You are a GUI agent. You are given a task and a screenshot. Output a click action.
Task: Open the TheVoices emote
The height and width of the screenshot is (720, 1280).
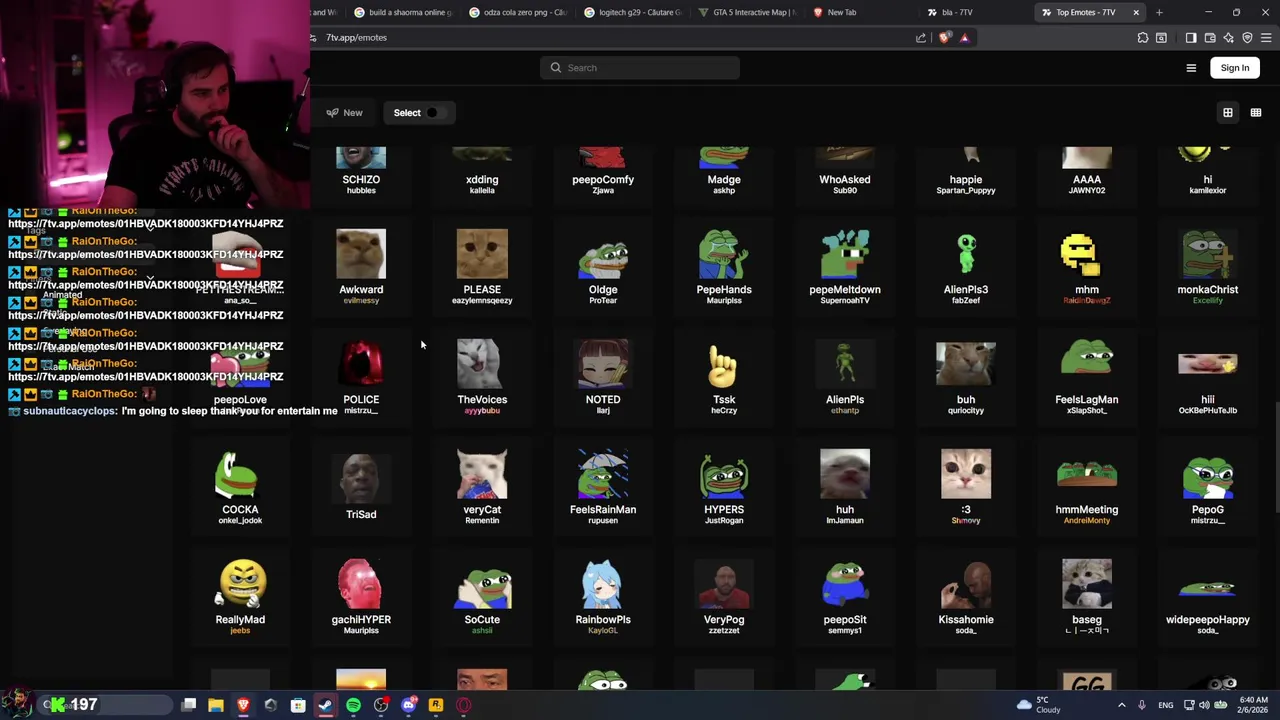(x=482, y=376)
